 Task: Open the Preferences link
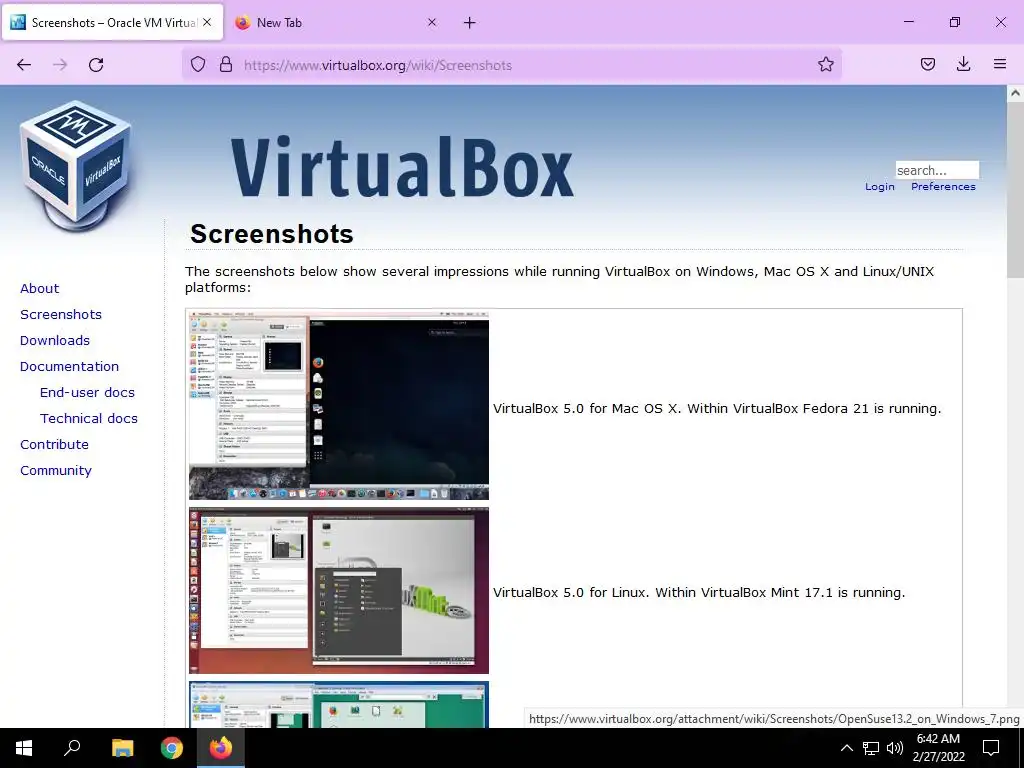[x=943, y=187]
